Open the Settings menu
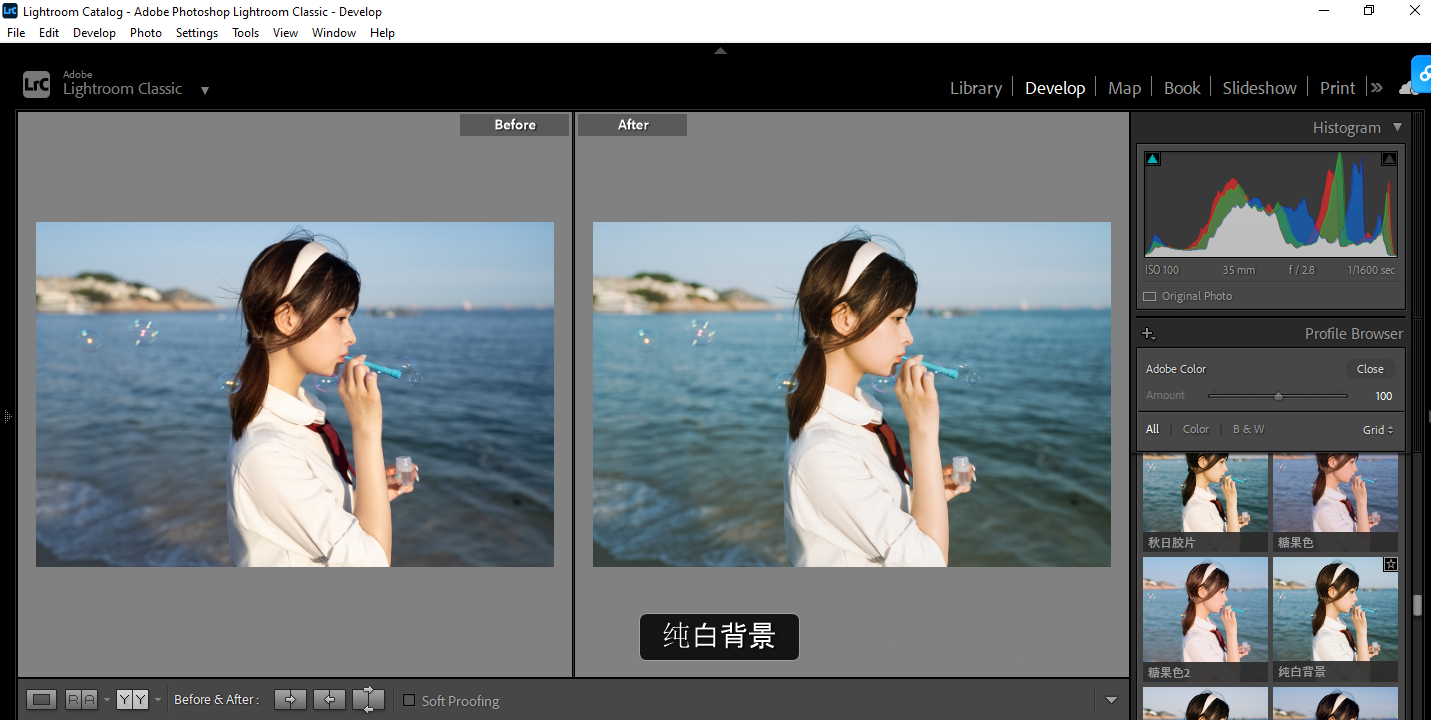The width and height of the screenshot is (1431, 720). [196, 33]
